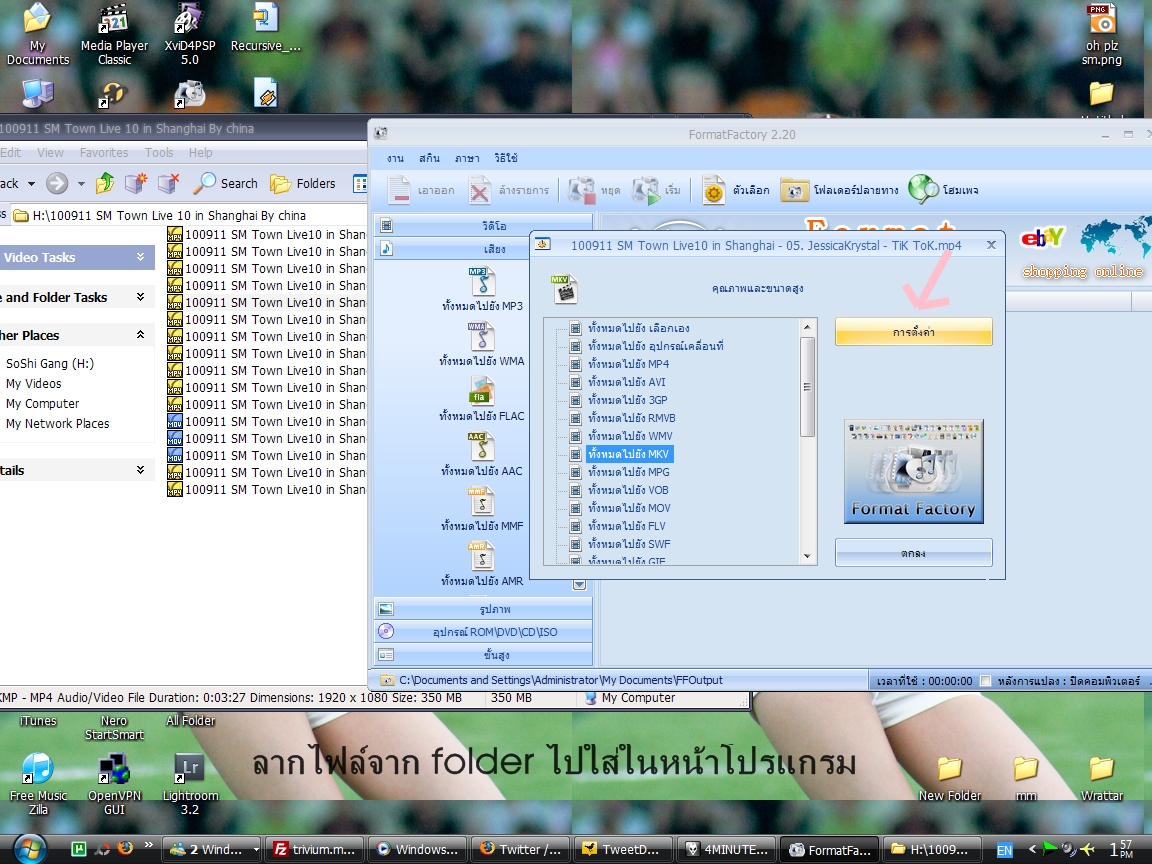1152x864 pixels.
Task: Select All to AMR conversion icon
Action: point(482,557)
